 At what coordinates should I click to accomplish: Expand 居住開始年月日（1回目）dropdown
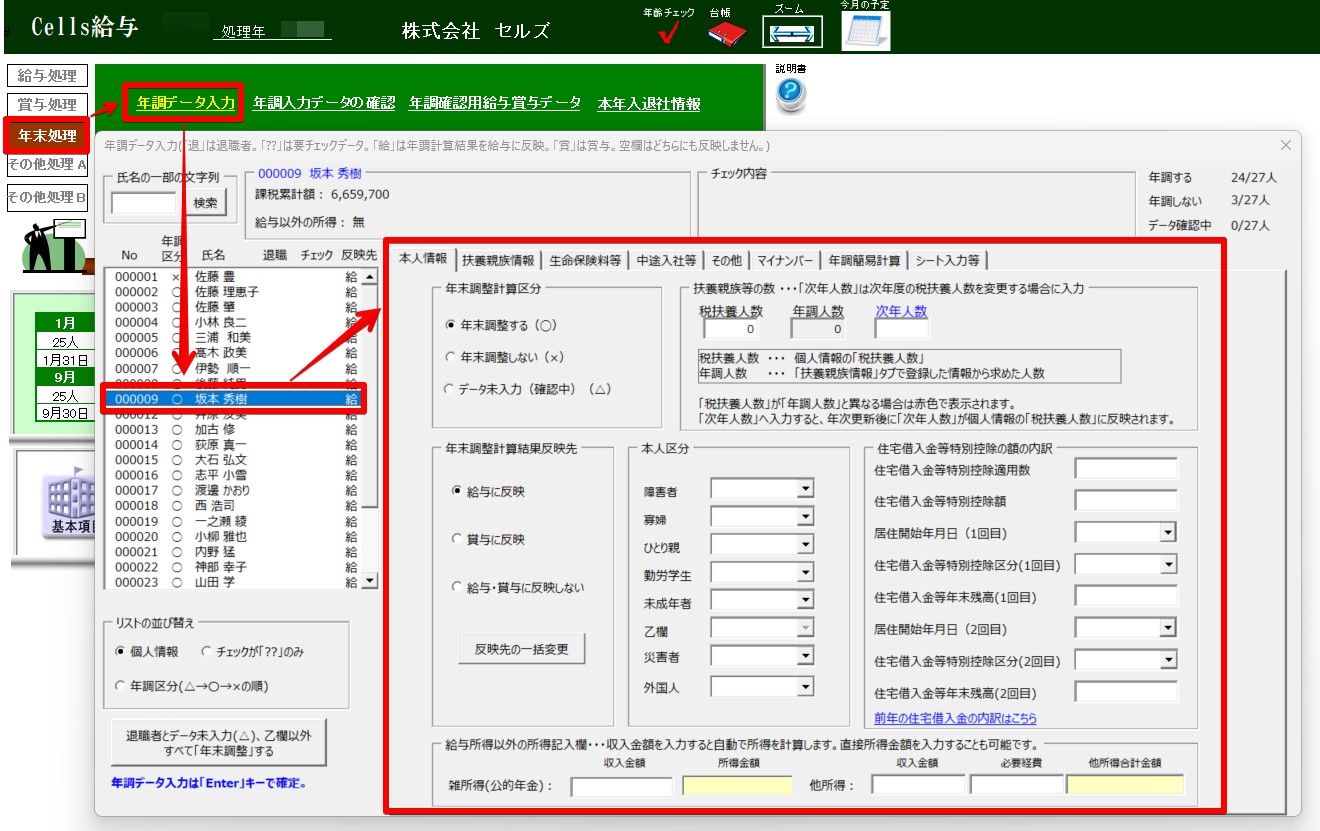click(1167, 533)
